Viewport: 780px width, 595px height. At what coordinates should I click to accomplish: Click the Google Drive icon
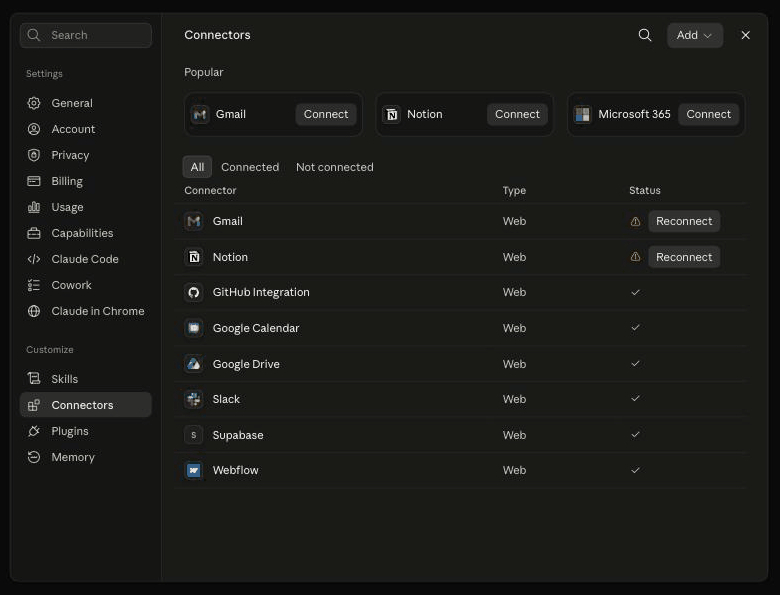coord(194,364)
